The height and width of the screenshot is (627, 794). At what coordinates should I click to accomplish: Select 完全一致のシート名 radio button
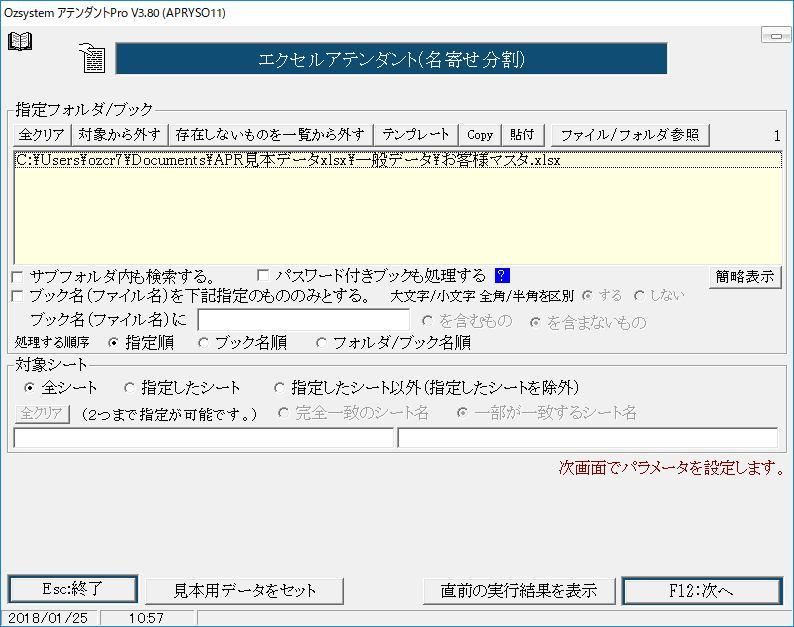(x=284, y=413)
